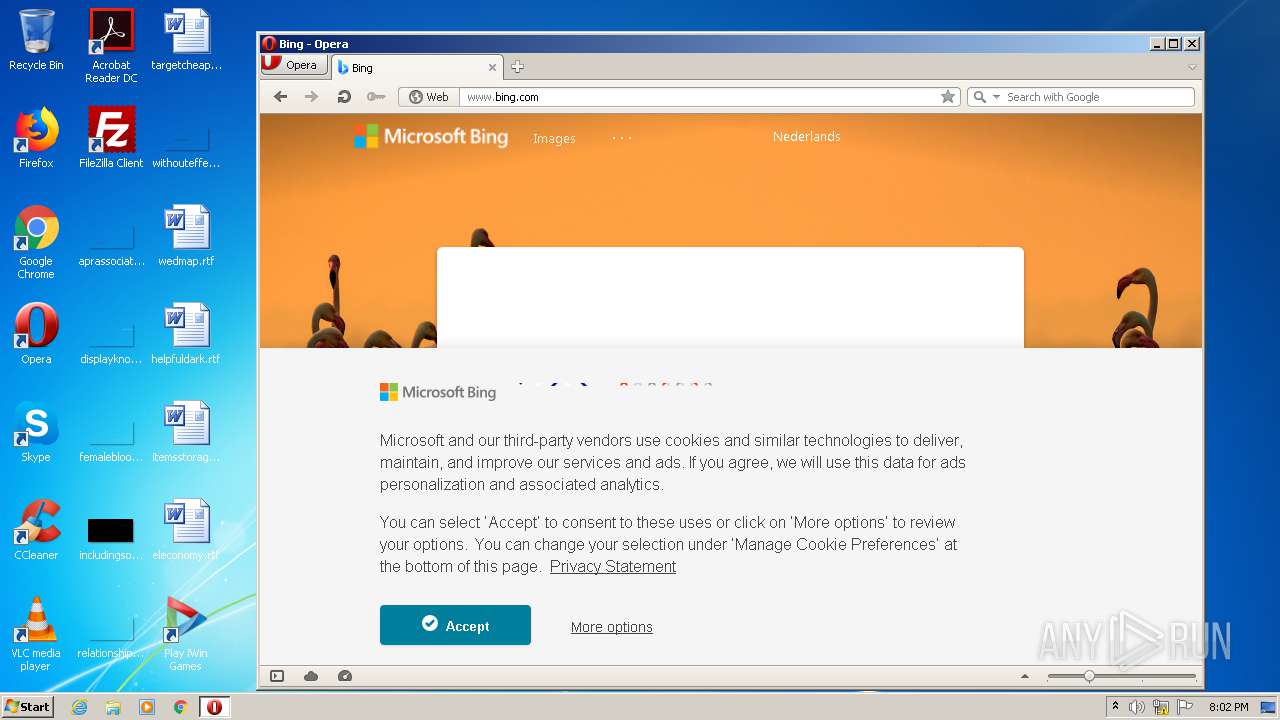Open Images link on Bing

[x=554, y=139]
